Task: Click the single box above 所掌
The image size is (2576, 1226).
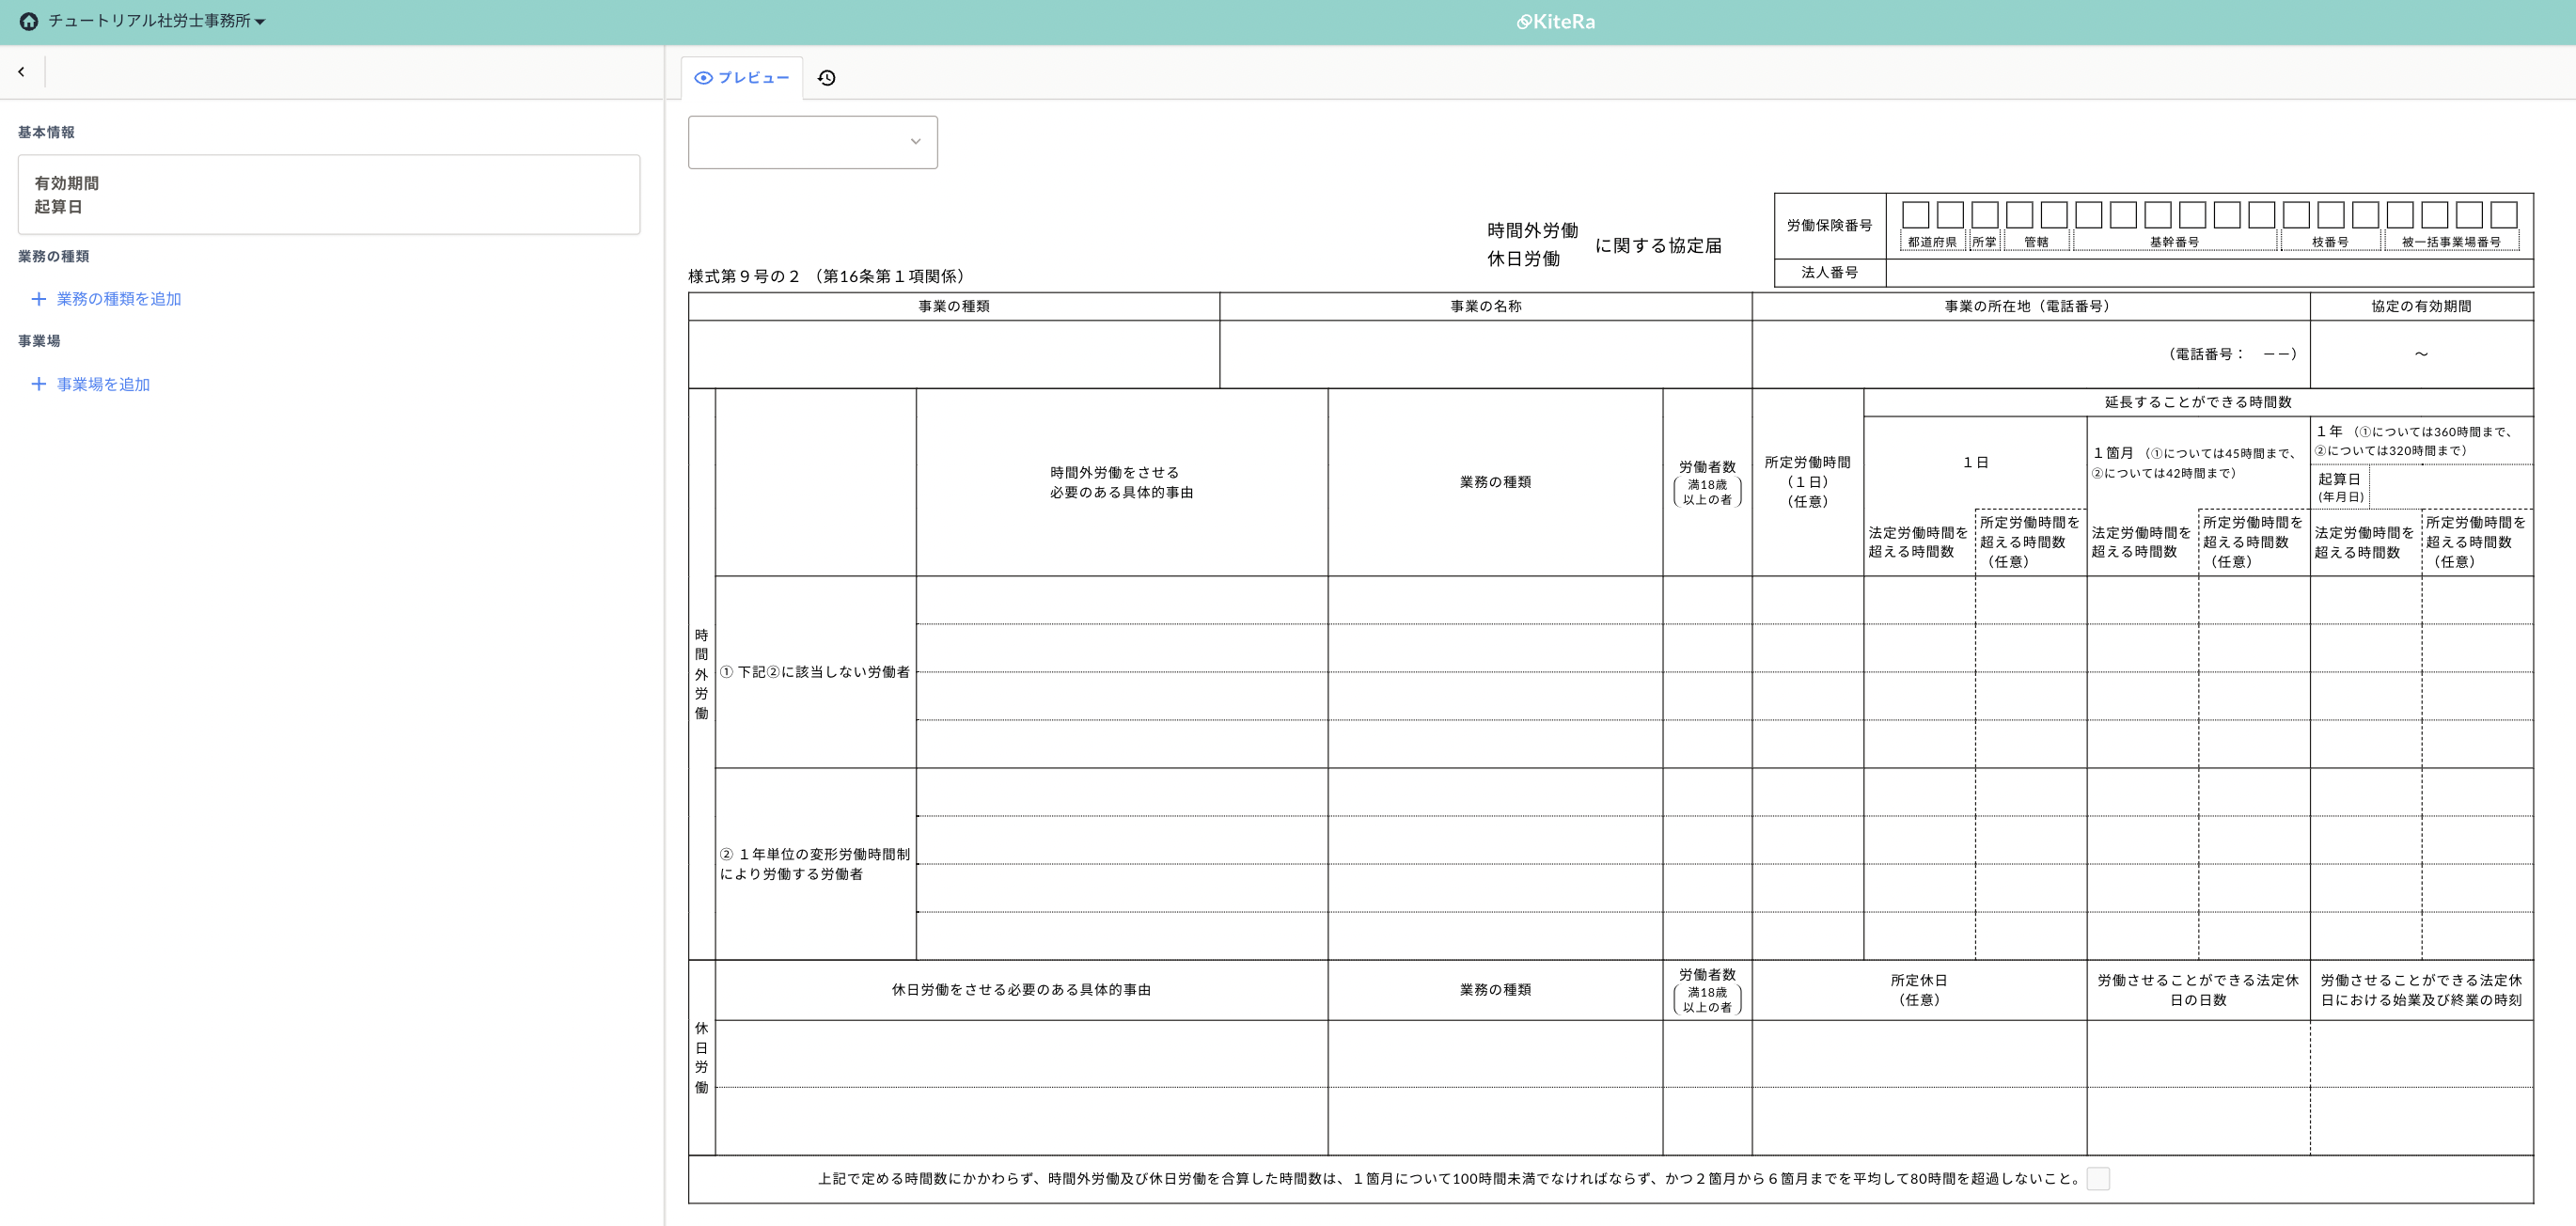Action: [1984, 215]
